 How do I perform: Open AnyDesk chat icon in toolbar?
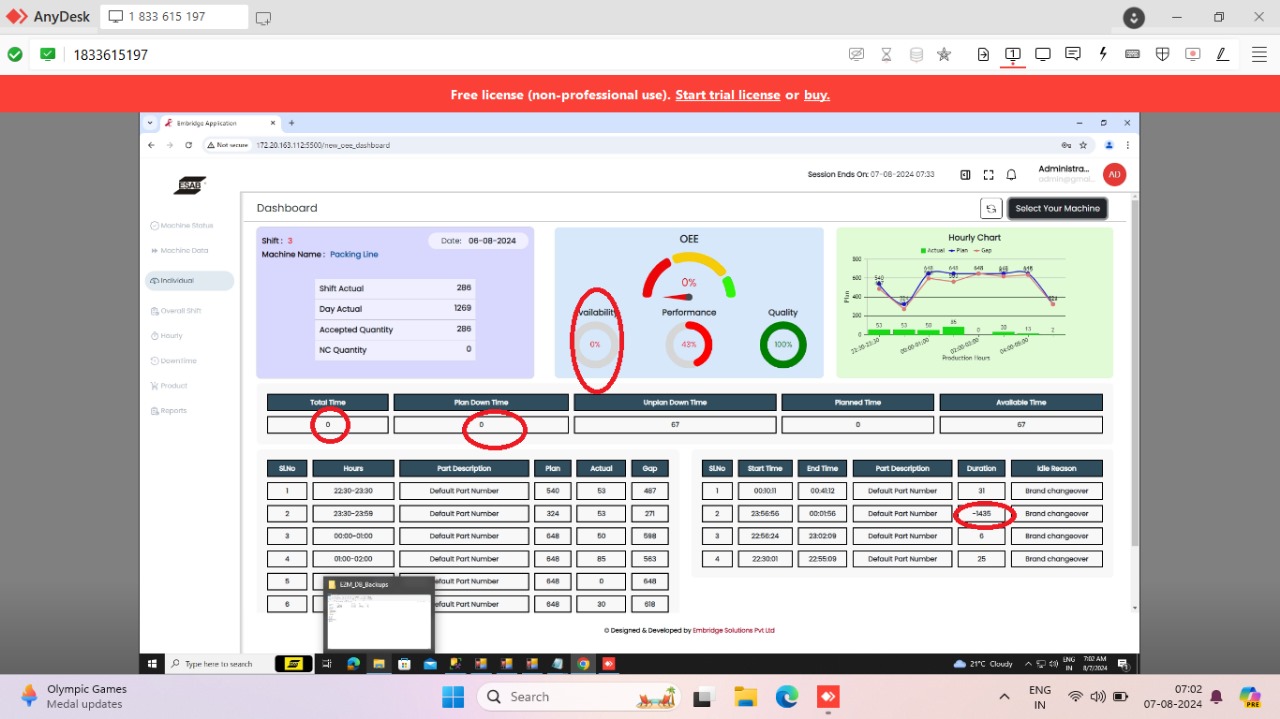[x=1072, y=54]
